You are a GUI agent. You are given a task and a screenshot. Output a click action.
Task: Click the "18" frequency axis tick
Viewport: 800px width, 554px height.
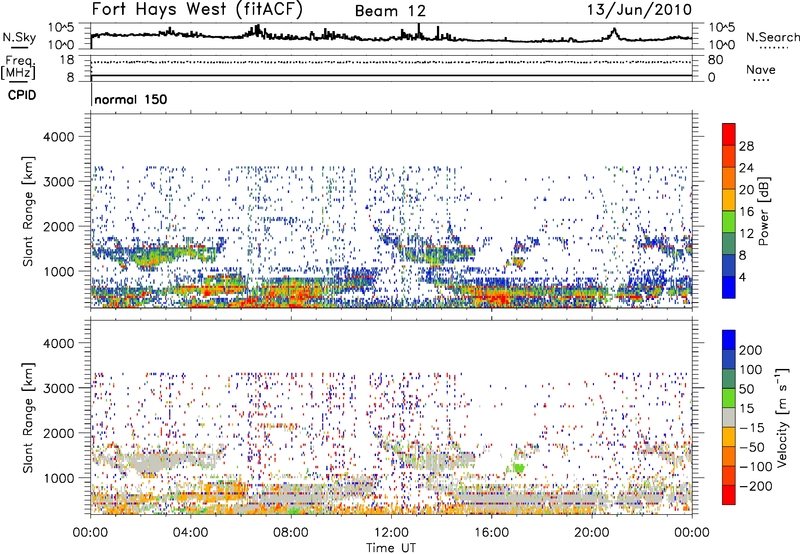tap(67, 60)
